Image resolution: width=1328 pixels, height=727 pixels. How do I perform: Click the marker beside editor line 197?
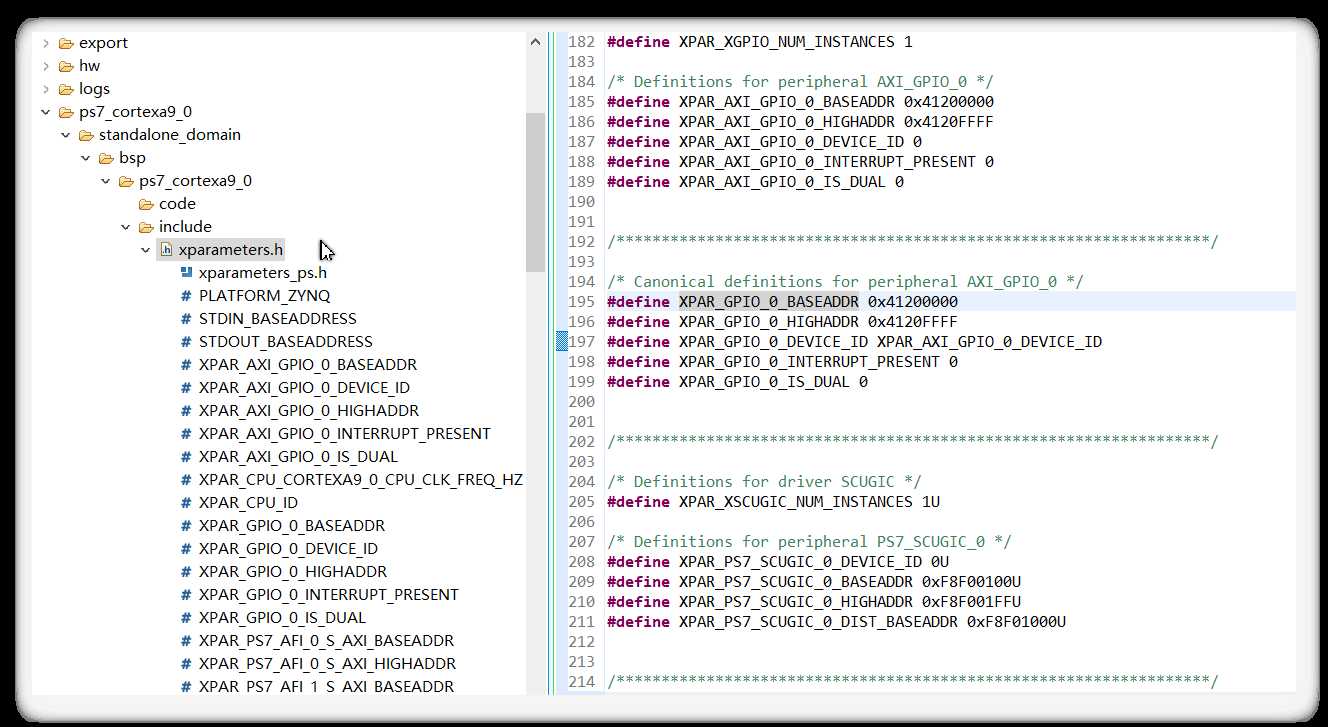pos(561,342)
